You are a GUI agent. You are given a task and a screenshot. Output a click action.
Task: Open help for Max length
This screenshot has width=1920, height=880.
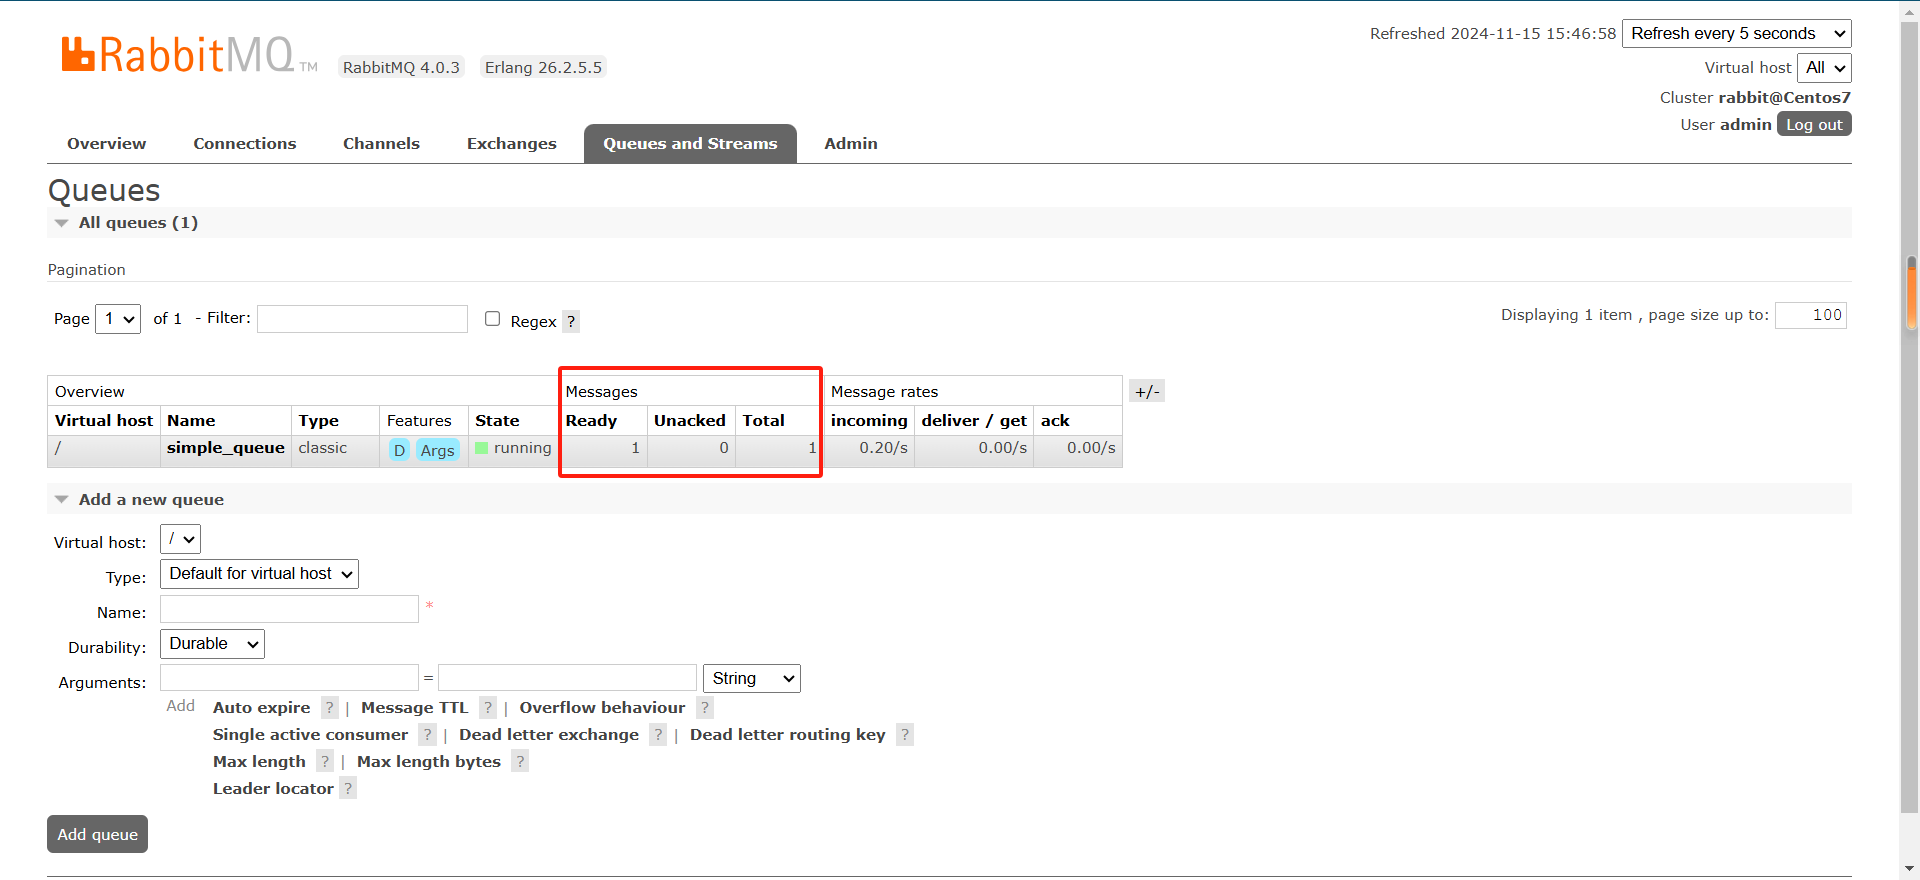[325, 762]
